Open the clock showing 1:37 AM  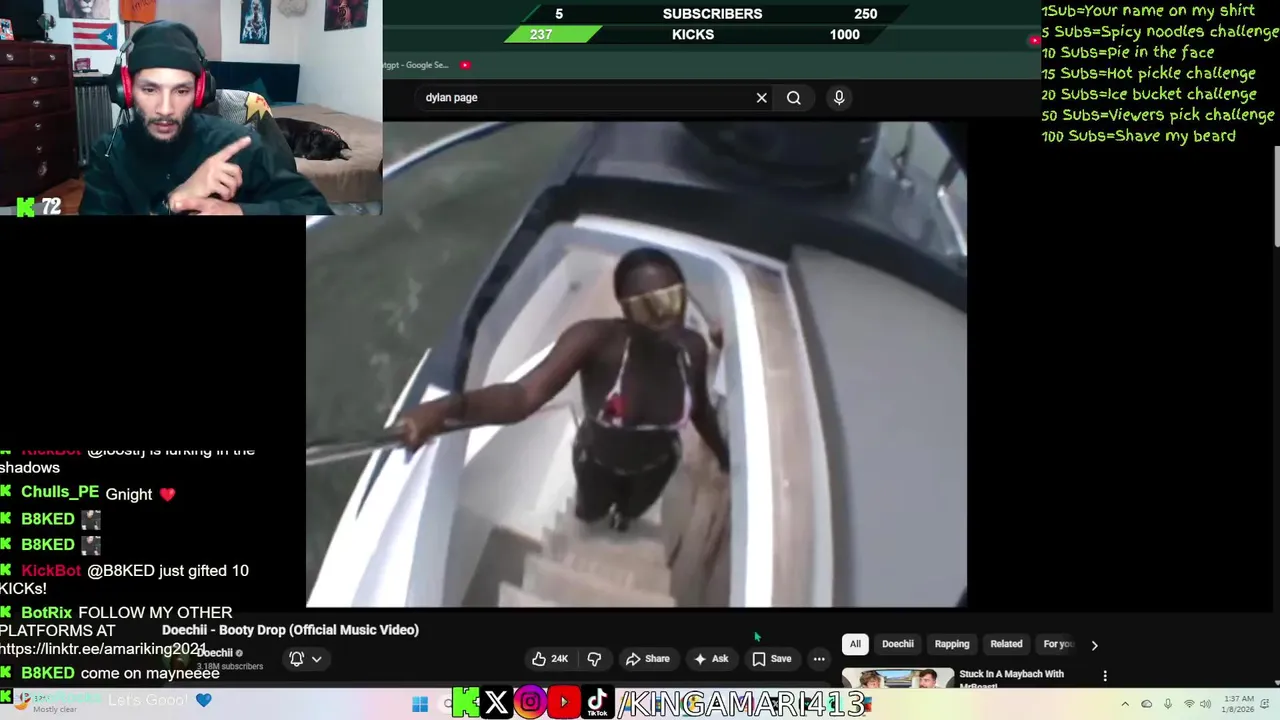coord(1236,704)
